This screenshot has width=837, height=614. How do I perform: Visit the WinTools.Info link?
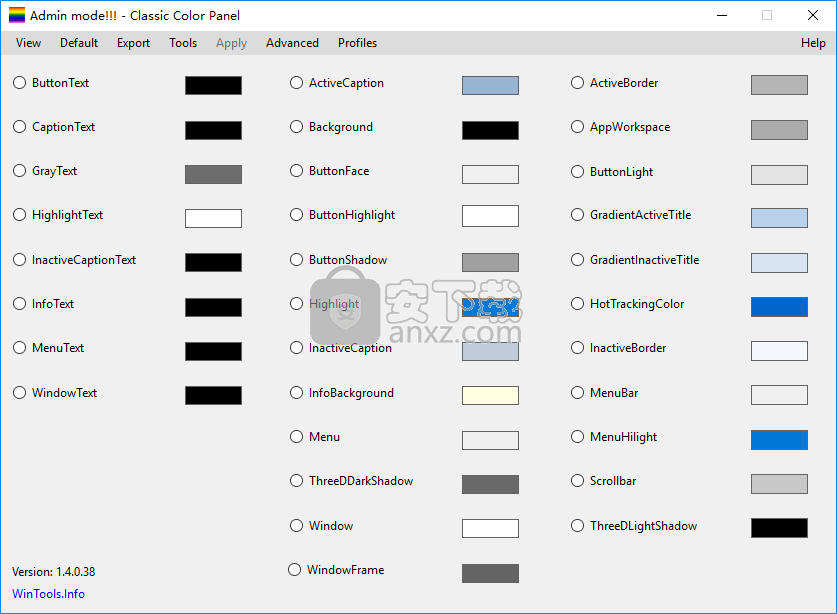49,594
